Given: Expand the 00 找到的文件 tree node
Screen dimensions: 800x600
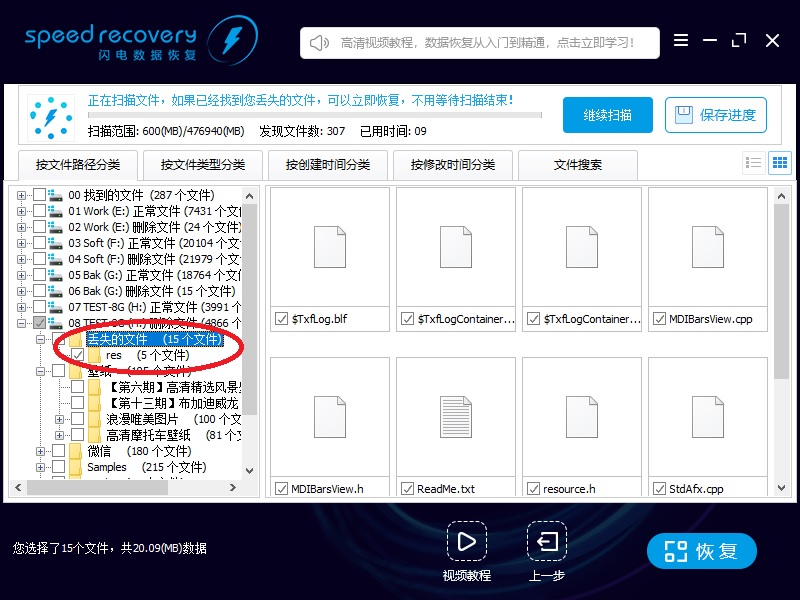Looking at the screenshot, I should [22, 195].
